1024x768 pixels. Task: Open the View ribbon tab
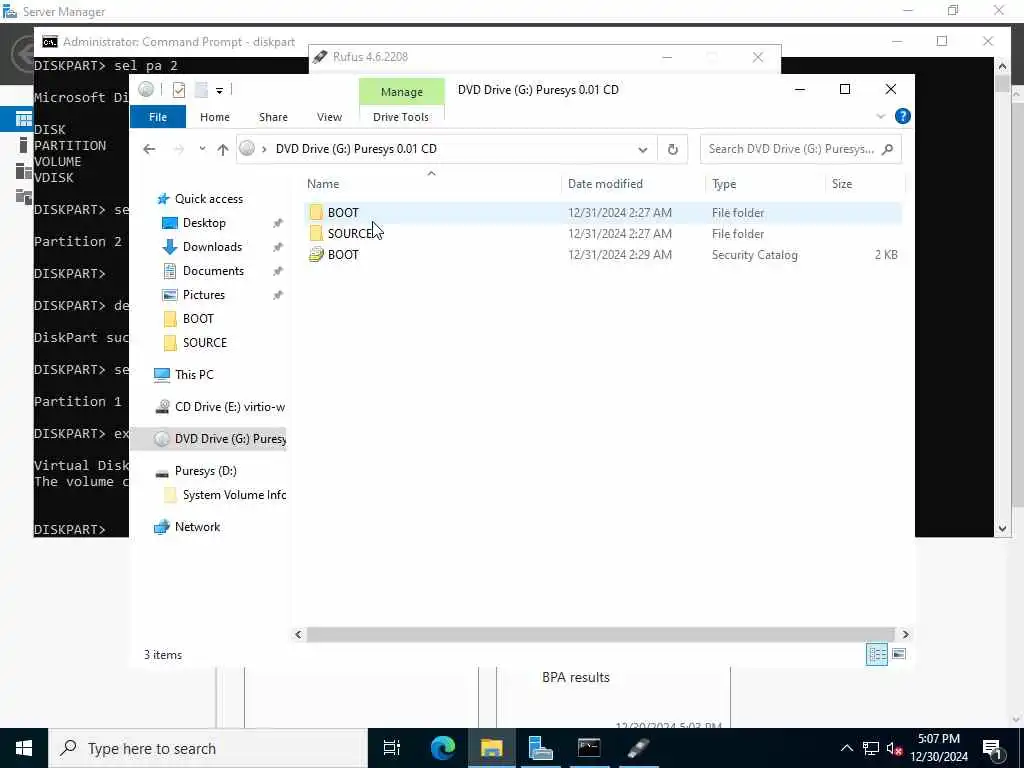pos(329,117)
